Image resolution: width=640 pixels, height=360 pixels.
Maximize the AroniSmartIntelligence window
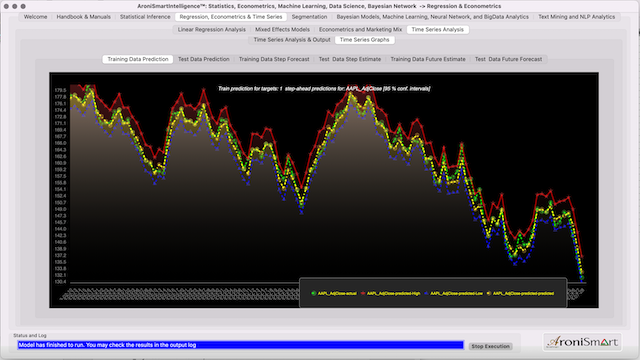(x=23, y=6)
